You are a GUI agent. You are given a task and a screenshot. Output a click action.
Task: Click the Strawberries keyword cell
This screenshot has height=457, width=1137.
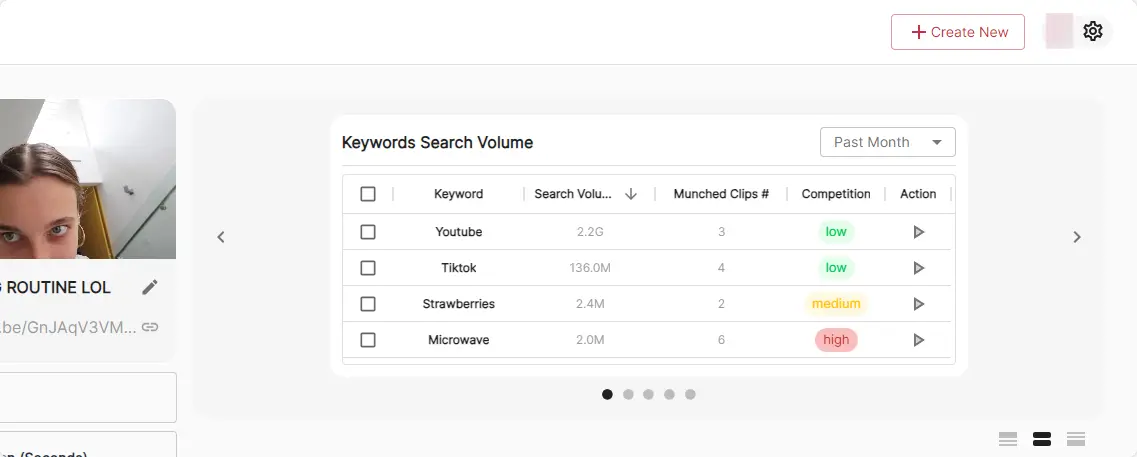pyautogui.click(x=458, y=304)
